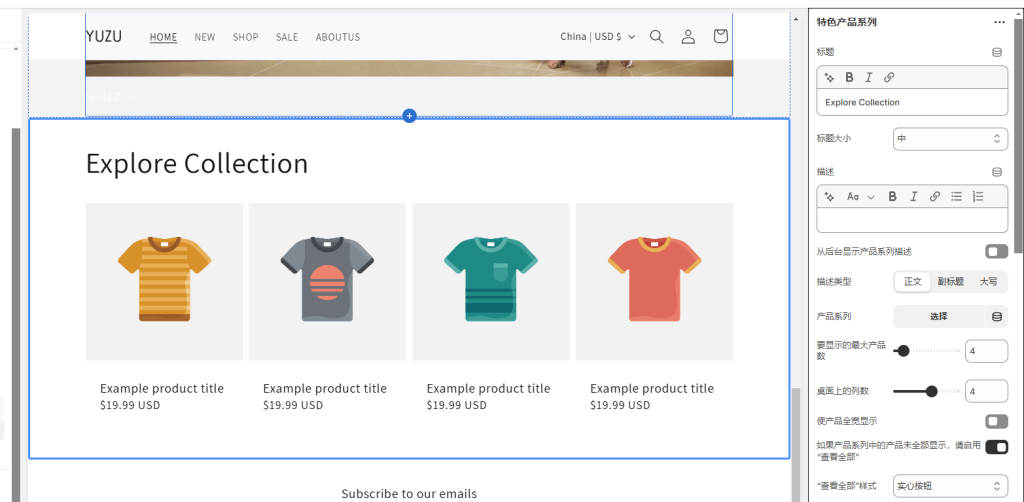
Task: Enable 使产品全宽显示 toggle
Action: pyautogui.click(x=996, y=421)
